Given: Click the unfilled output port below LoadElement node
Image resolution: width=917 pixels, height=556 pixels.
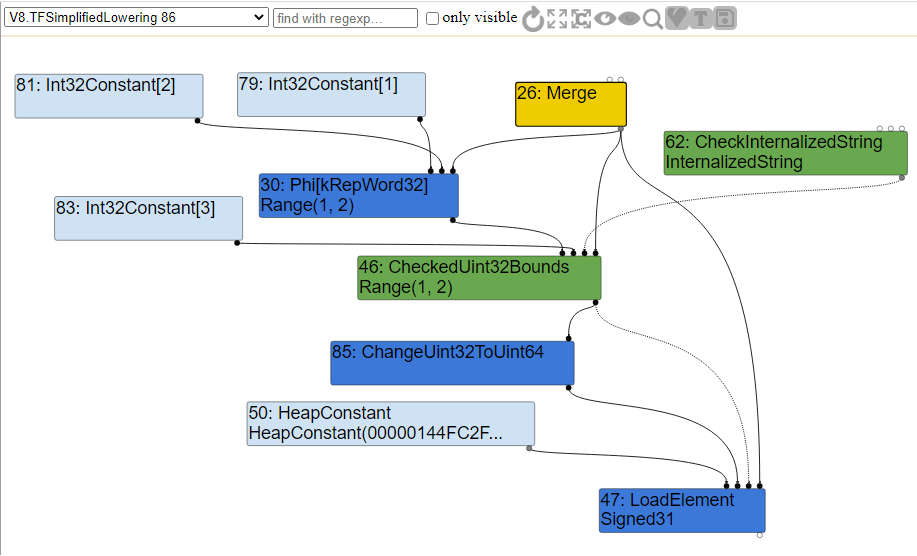Looking at the screenshot, I should (760, 534).
